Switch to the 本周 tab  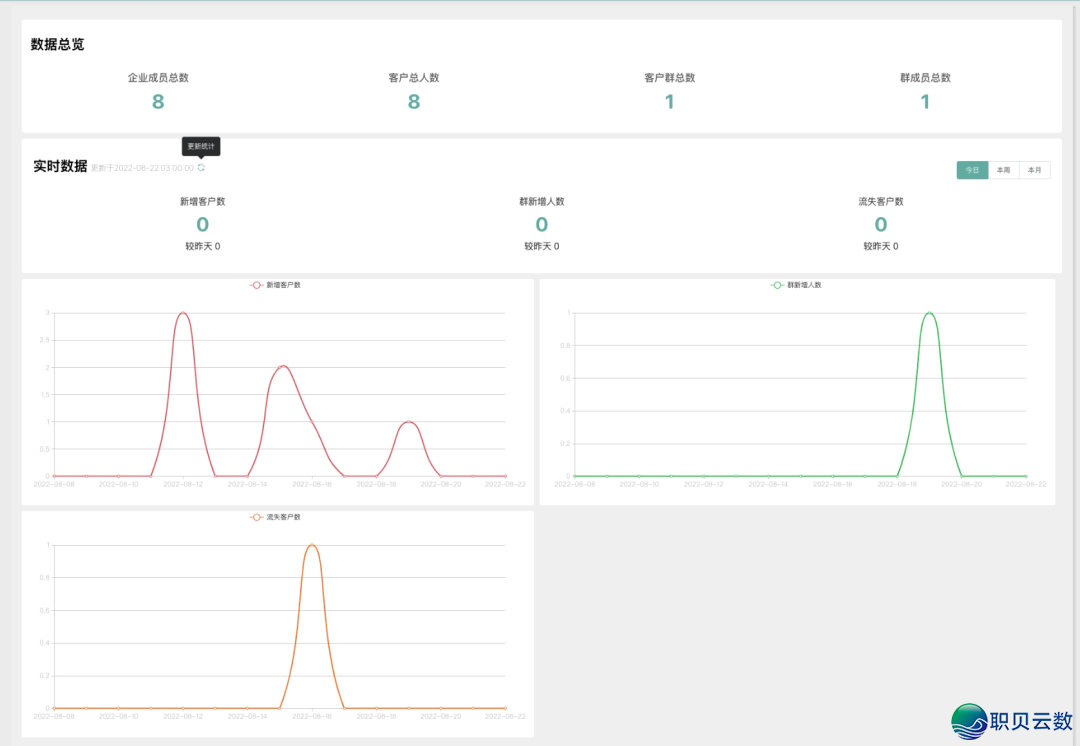point(1003,170)
